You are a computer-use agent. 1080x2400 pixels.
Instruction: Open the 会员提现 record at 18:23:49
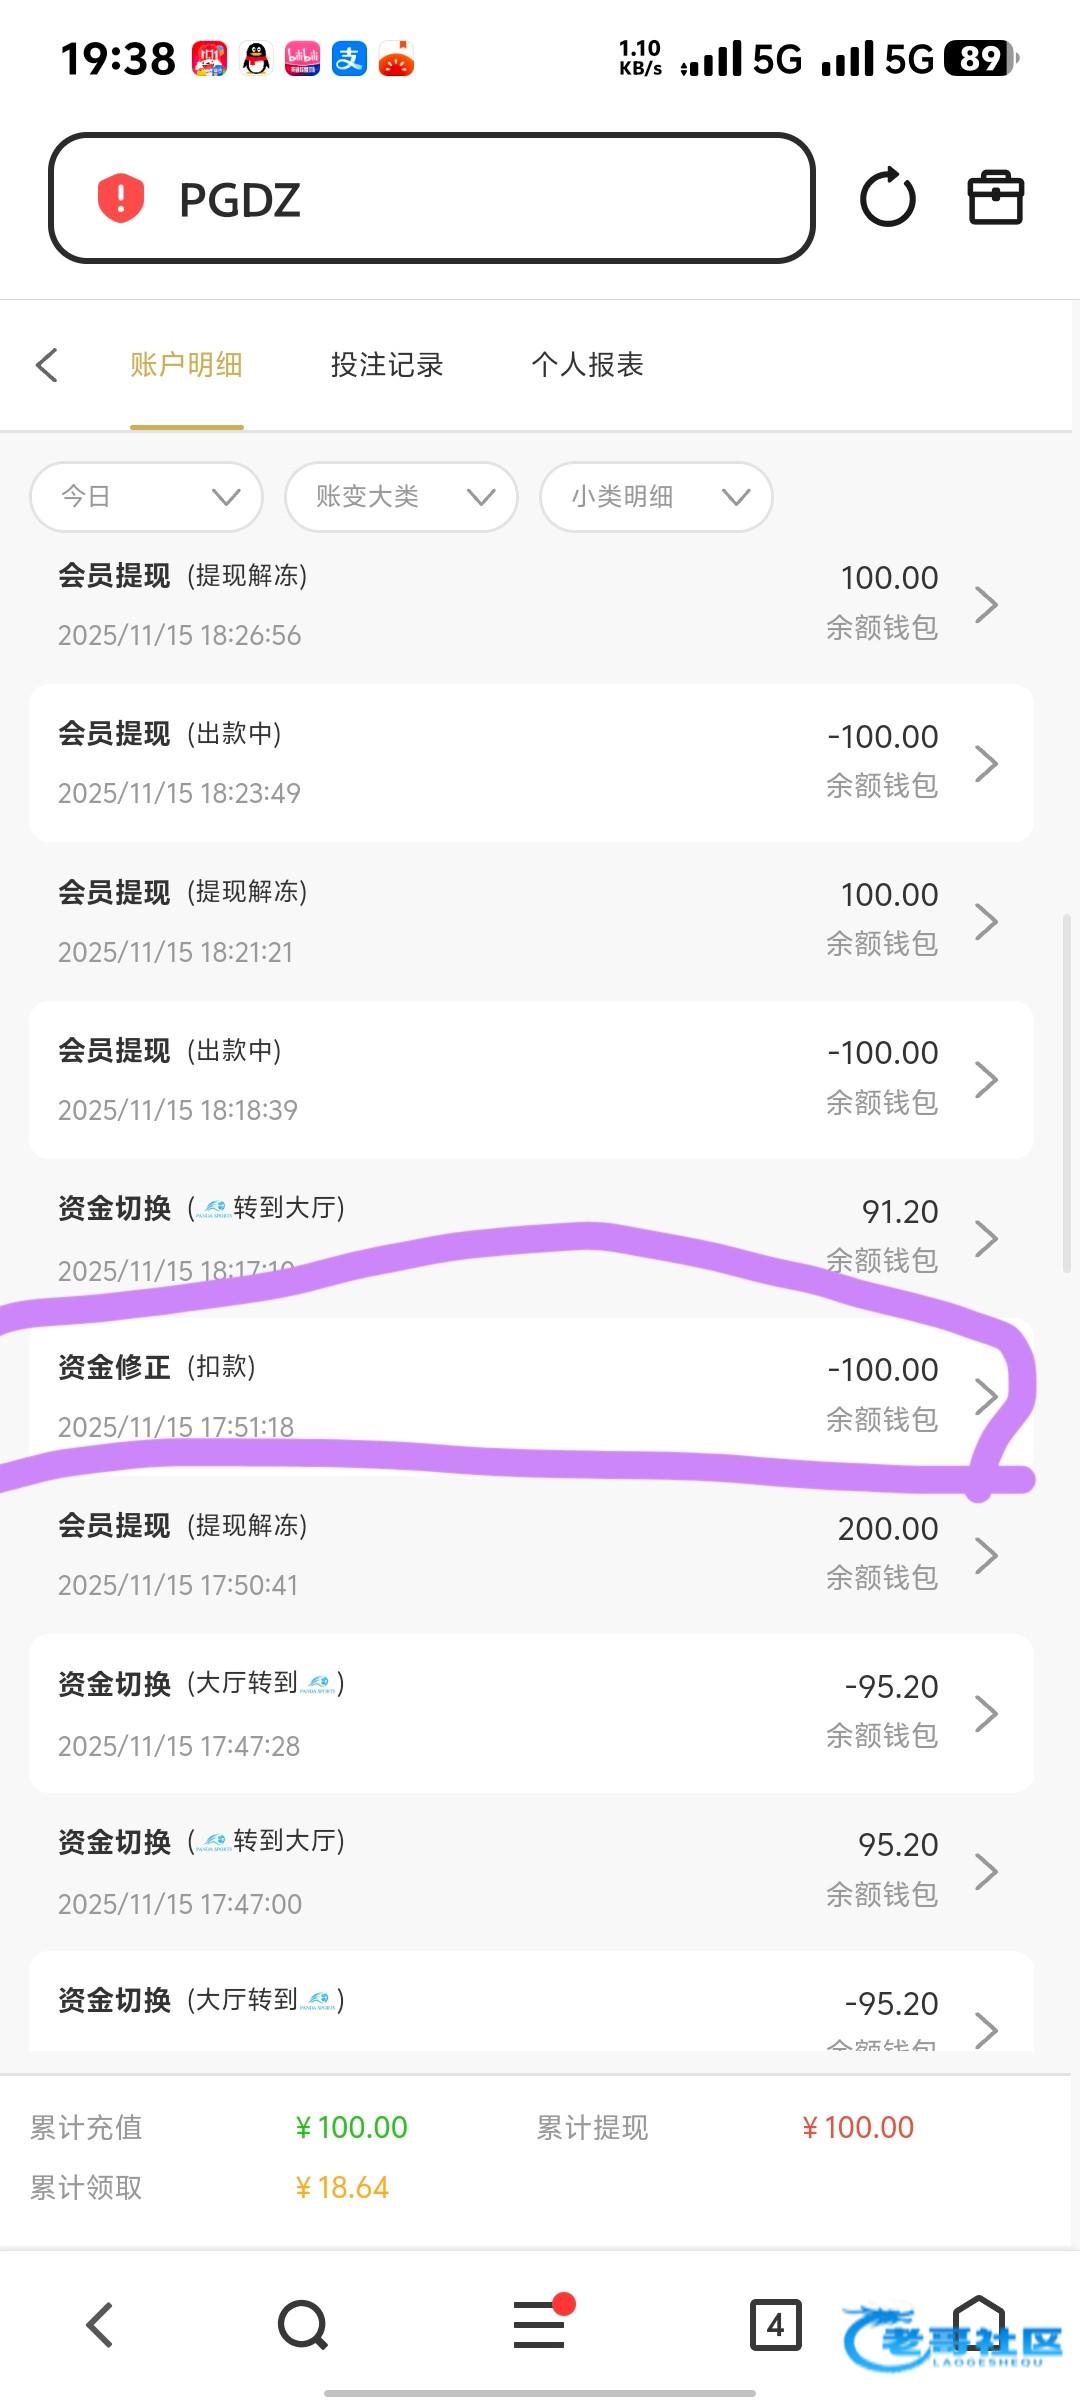tap(530, 763)
